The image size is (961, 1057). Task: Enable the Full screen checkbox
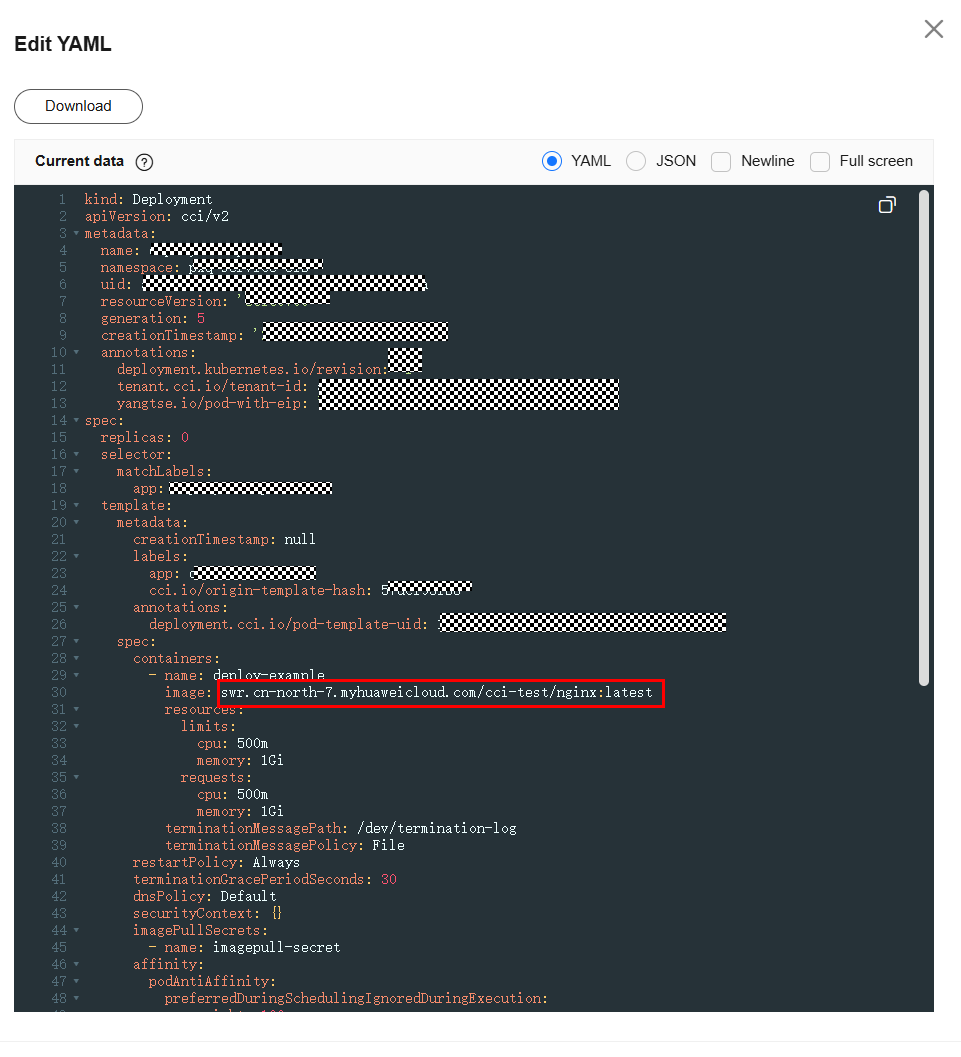(819, 162)
